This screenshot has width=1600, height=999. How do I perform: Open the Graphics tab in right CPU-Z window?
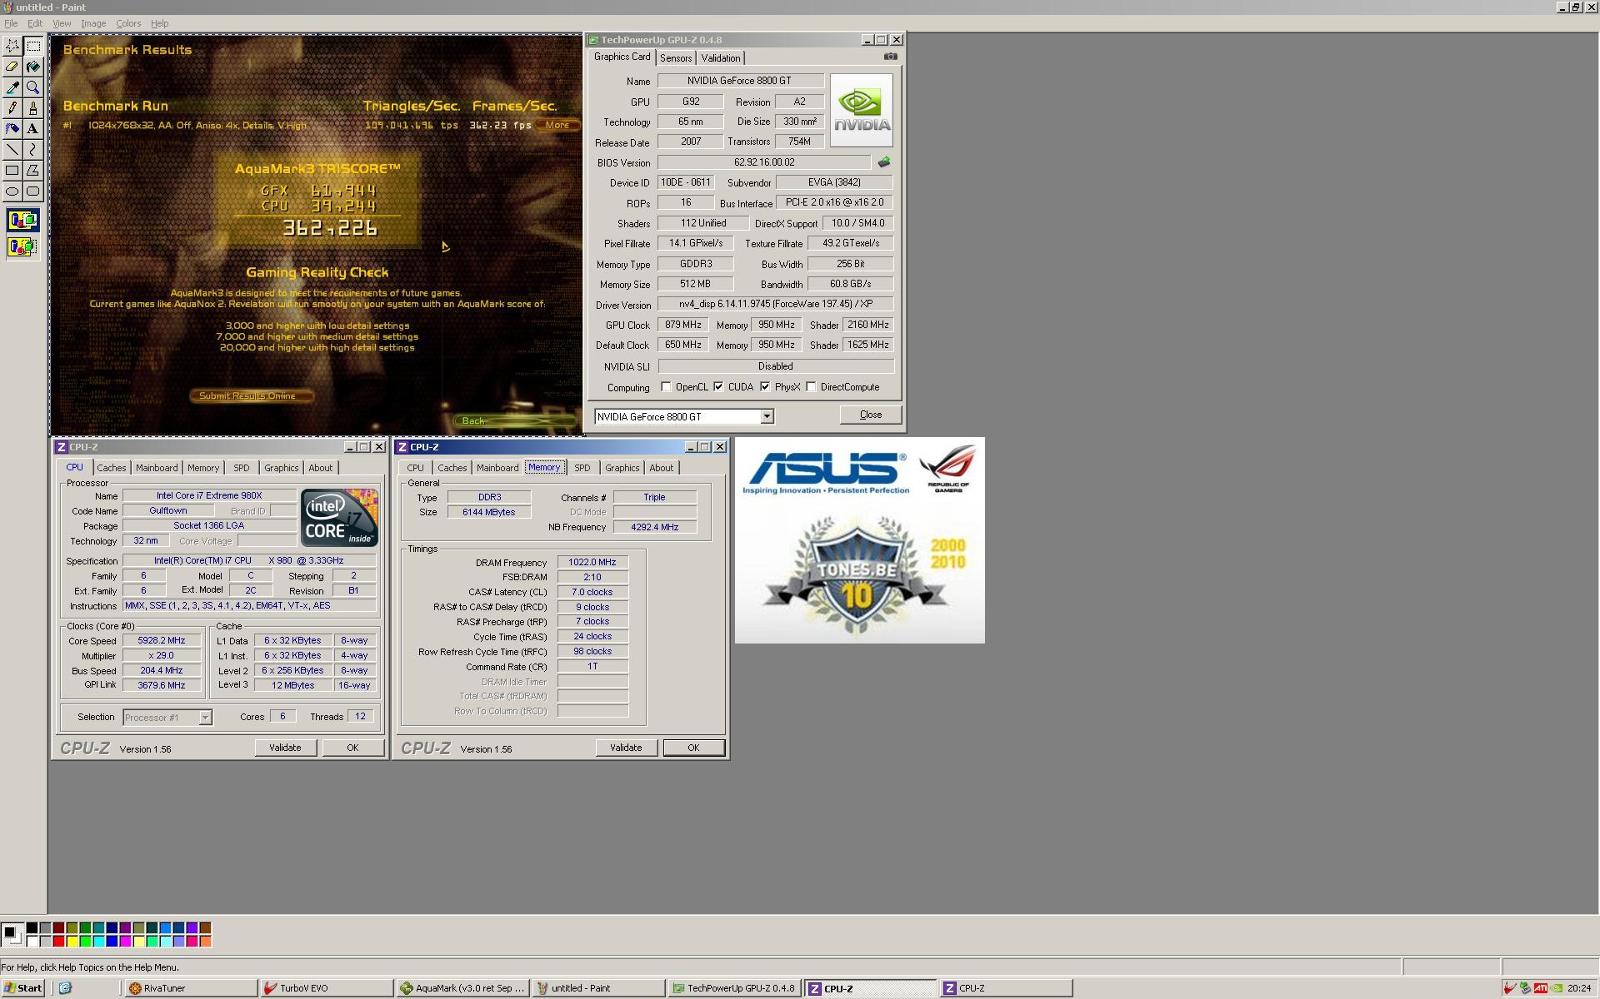[x=622, y=468]
